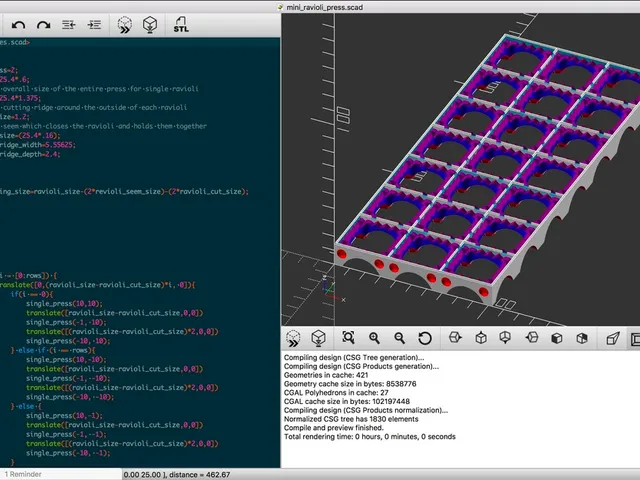Click 'Total rendering time' console line
The height and width of the screenshot is (480, 640).
369,437
